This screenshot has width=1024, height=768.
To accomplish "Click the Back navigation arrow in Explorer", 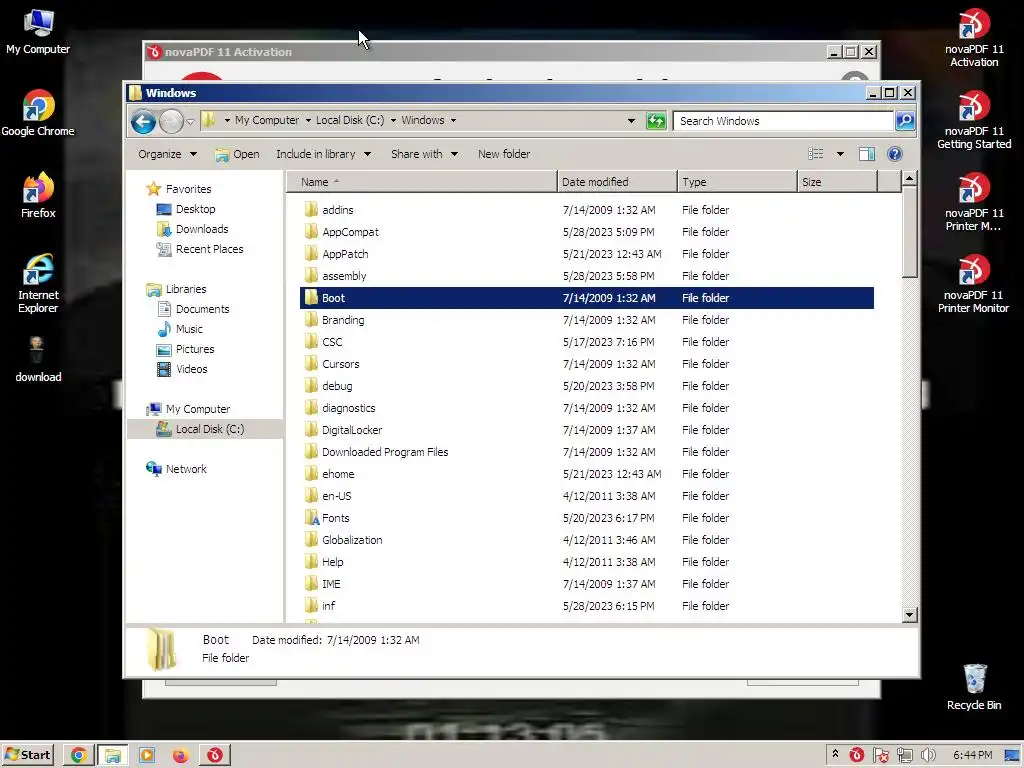I will point(143,121).
